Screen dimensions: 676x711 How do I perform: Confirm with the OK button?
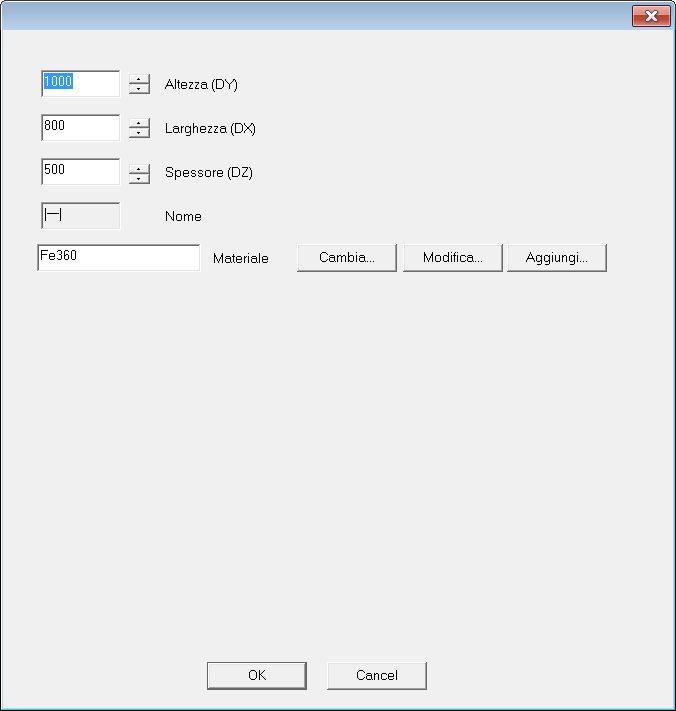pos(257,676)
